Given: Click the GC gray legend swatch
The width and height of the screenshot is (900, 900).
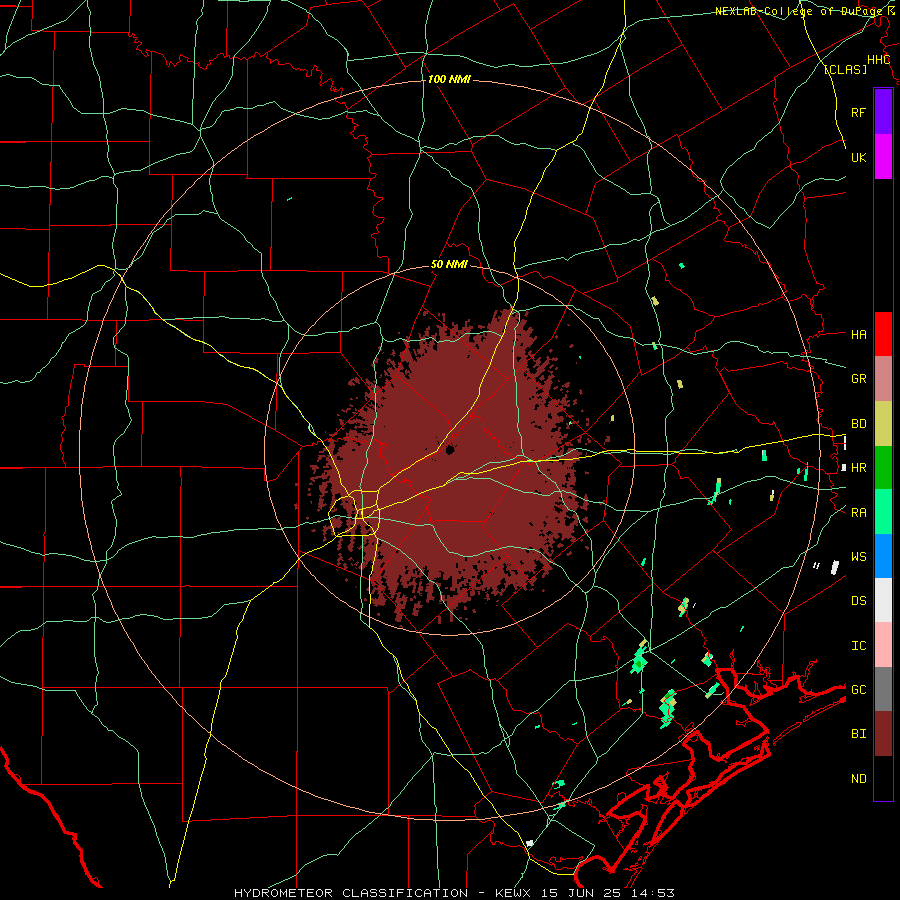Looking at the screenshot, I should [883, 689].
